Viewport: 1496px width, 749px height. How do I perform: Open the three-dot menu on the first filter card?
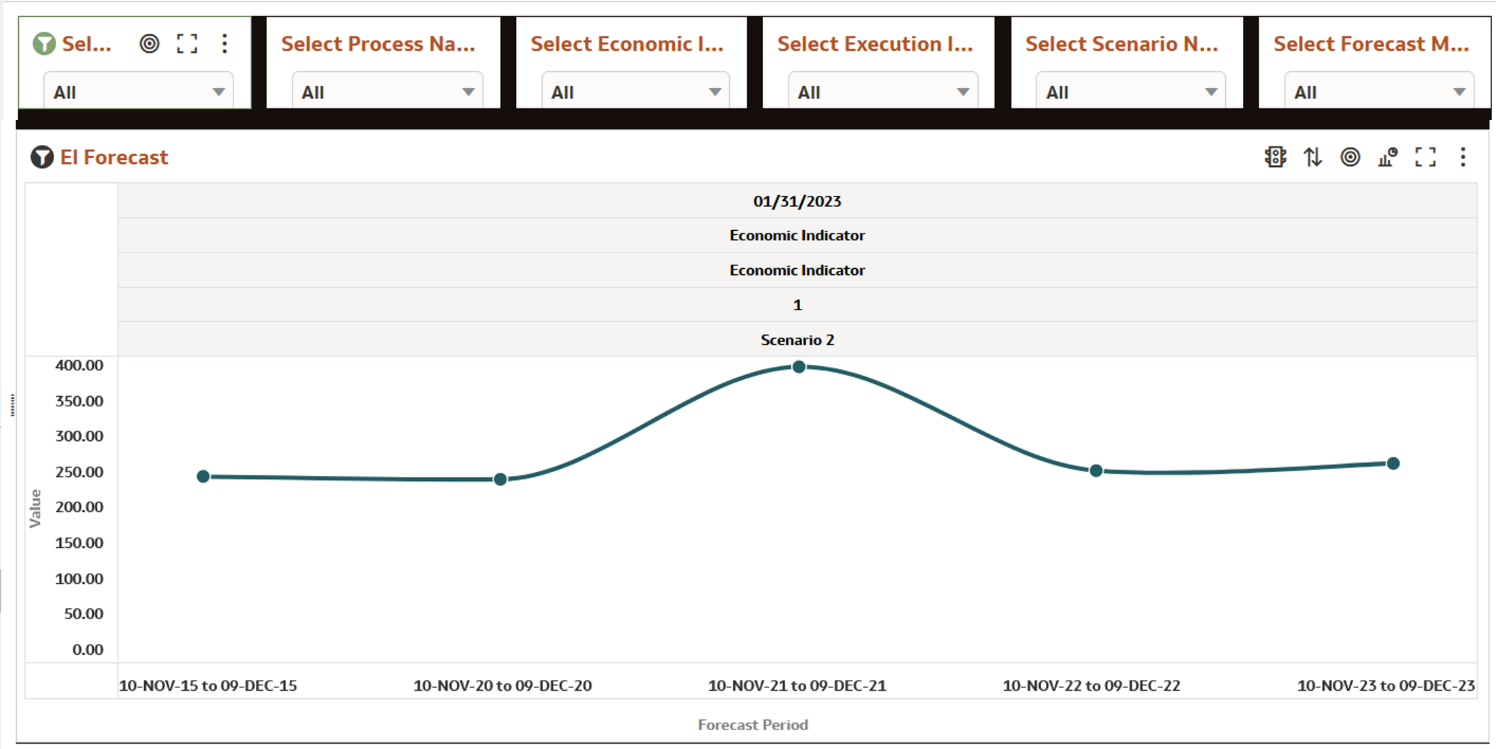224,44
